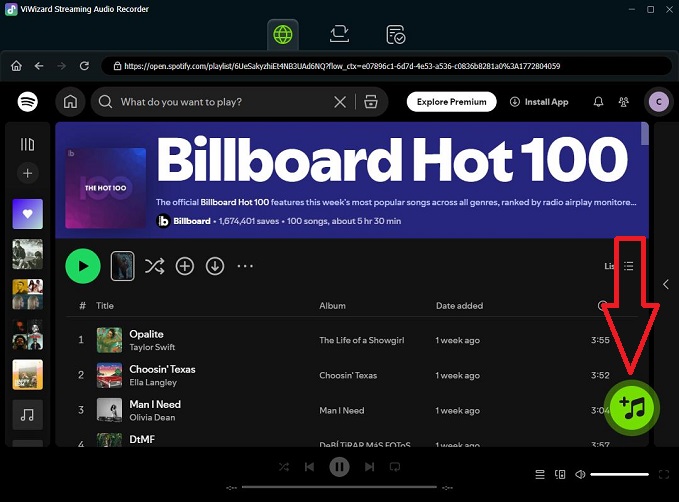
Task: Click the Choosin' Texas album thumbnail
Action: point(109,375)
